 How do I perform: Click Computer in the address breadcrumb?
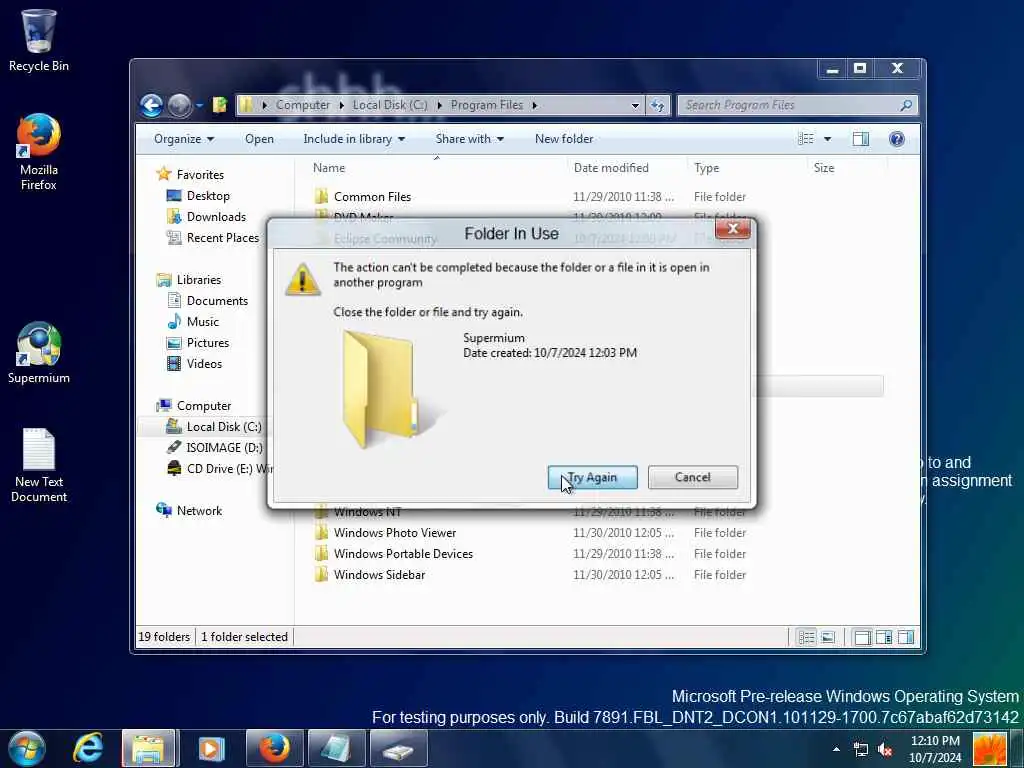pyautogui.click(x=303, y=105)
